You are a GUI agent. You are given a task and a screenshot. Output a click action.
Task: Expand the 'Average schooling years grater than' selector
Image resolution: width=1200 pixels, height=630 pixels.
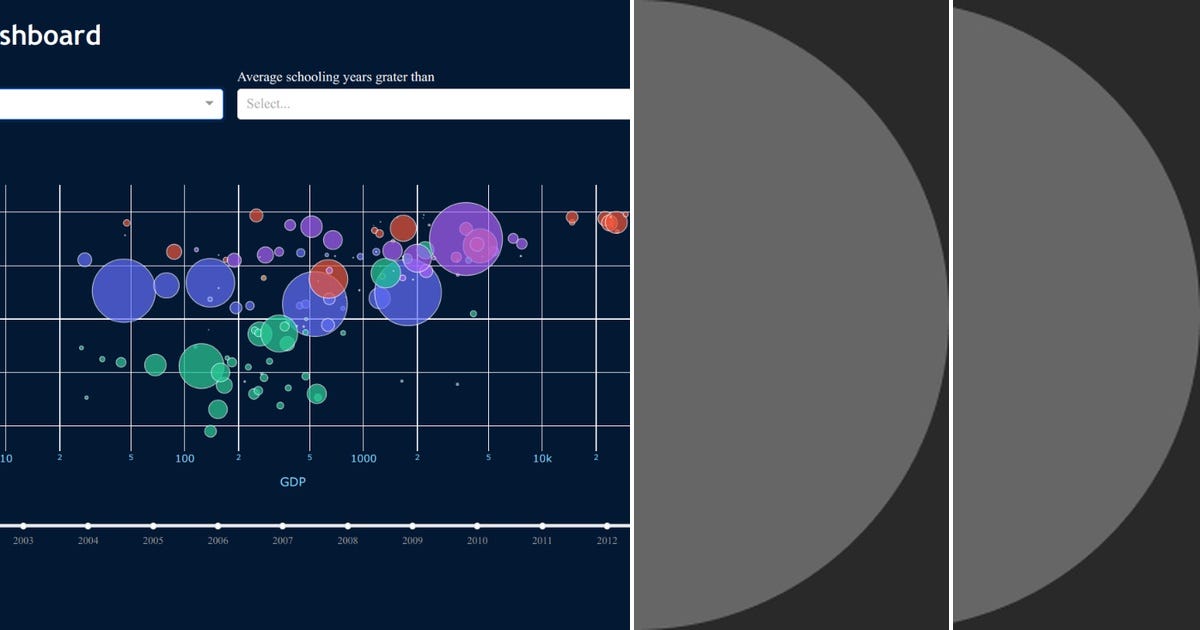pyautogui.click(x=430, y=103)
